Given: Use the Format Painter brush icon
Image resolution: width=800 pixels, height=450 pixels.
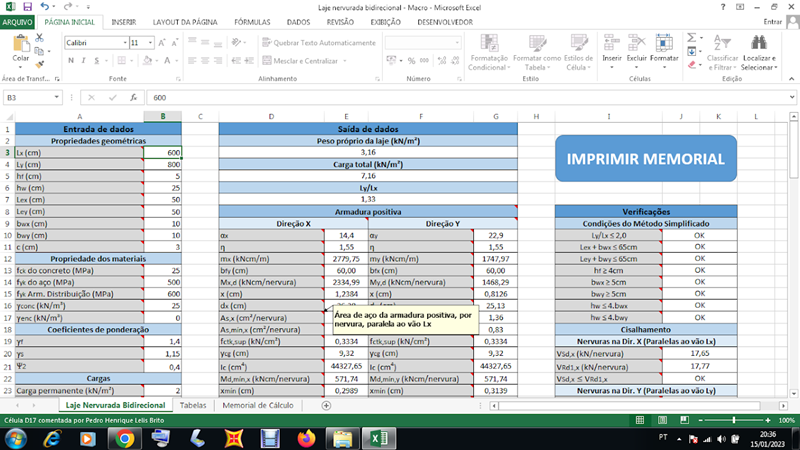Looking at the screenshot, I should tap(39, 64).
